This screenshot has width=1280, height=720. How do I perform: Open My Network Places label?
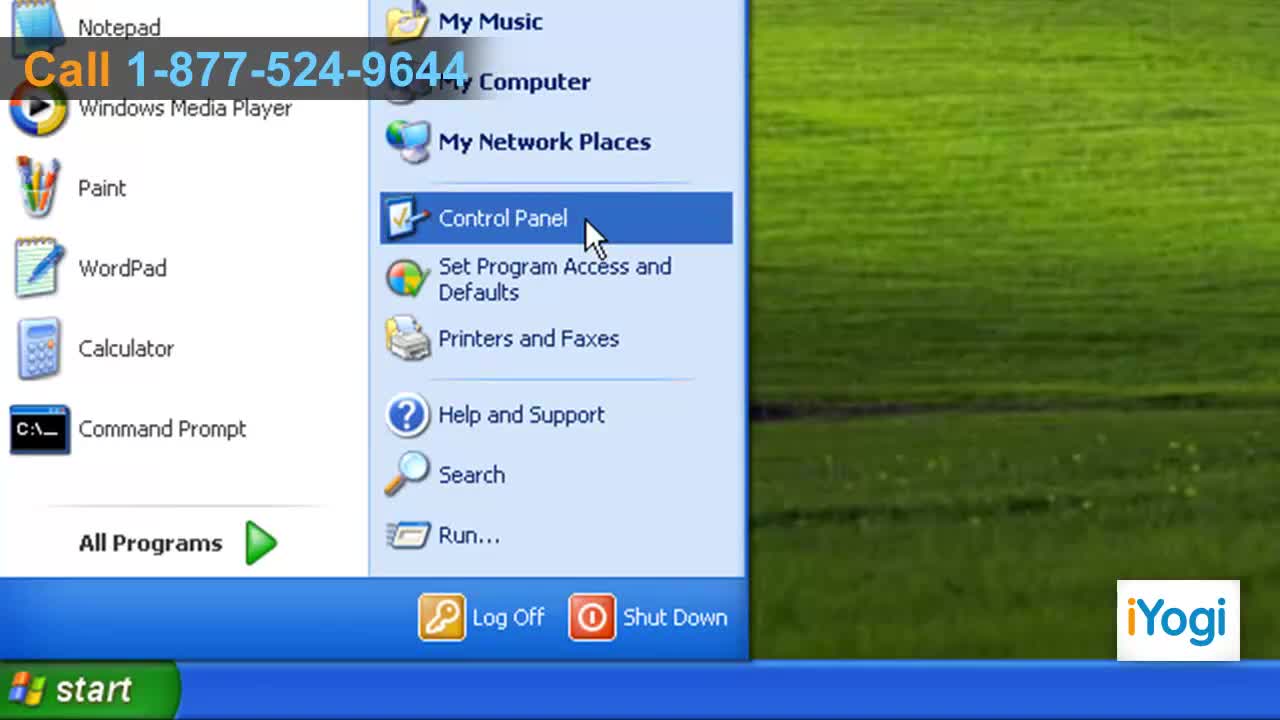[544, 142]
